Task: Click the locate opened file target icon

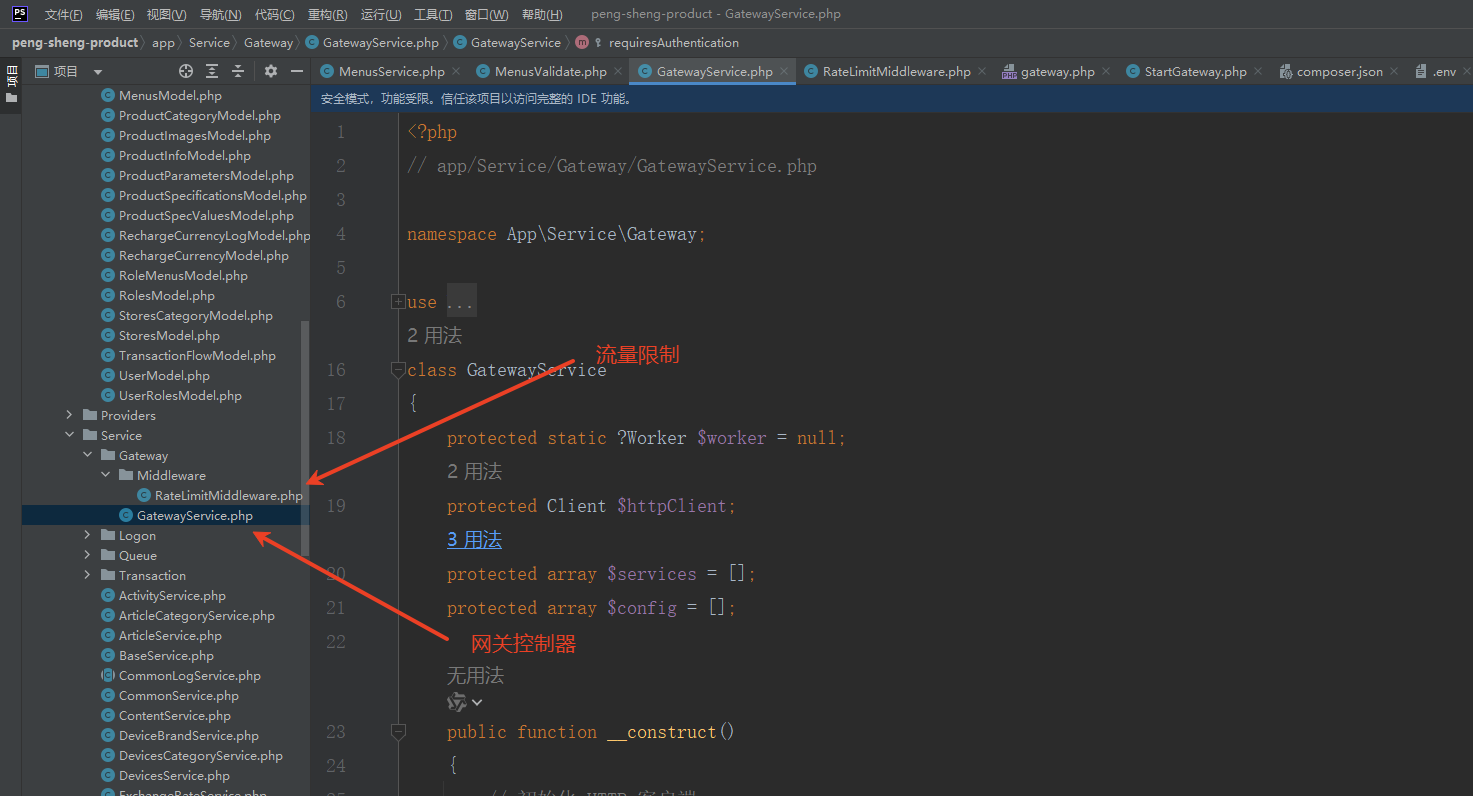Action: [185, 71]
